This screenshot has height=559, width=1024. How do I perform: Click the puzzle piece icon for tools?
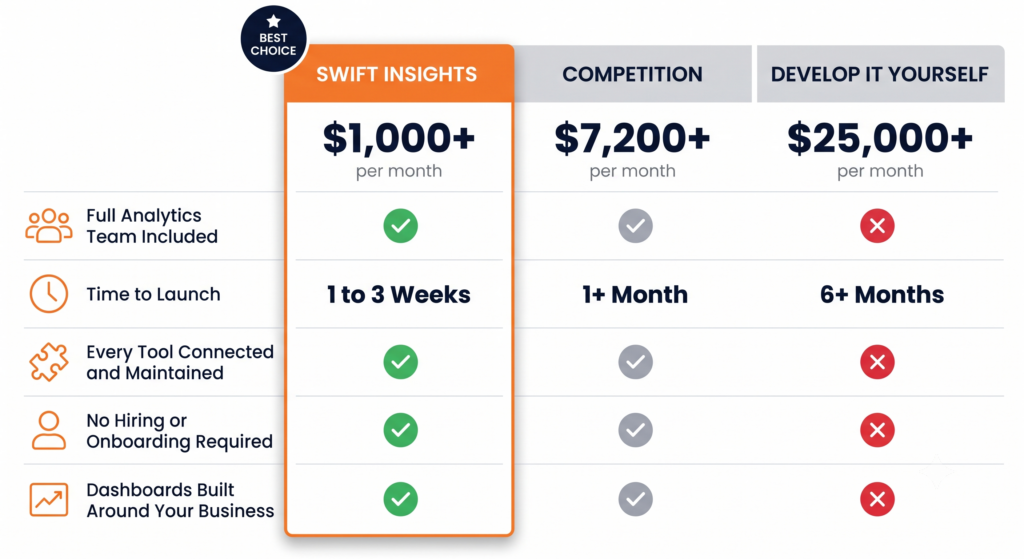(48, 362)
